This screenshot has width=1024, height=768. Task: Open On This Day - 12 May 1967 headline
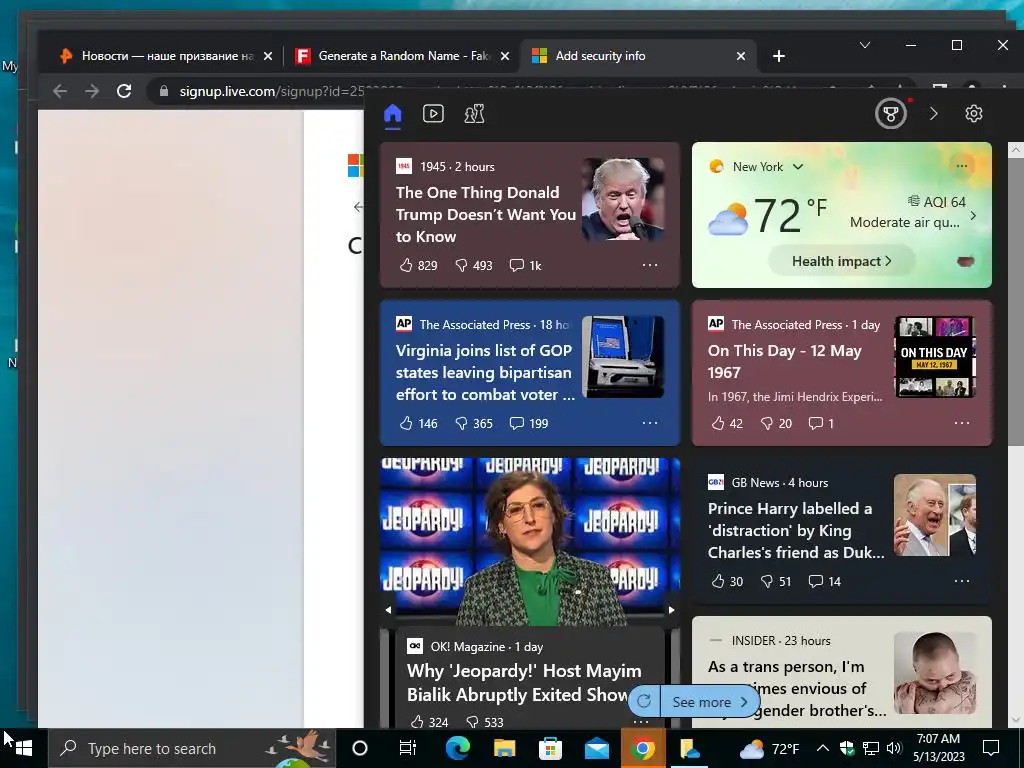point(784,361)
